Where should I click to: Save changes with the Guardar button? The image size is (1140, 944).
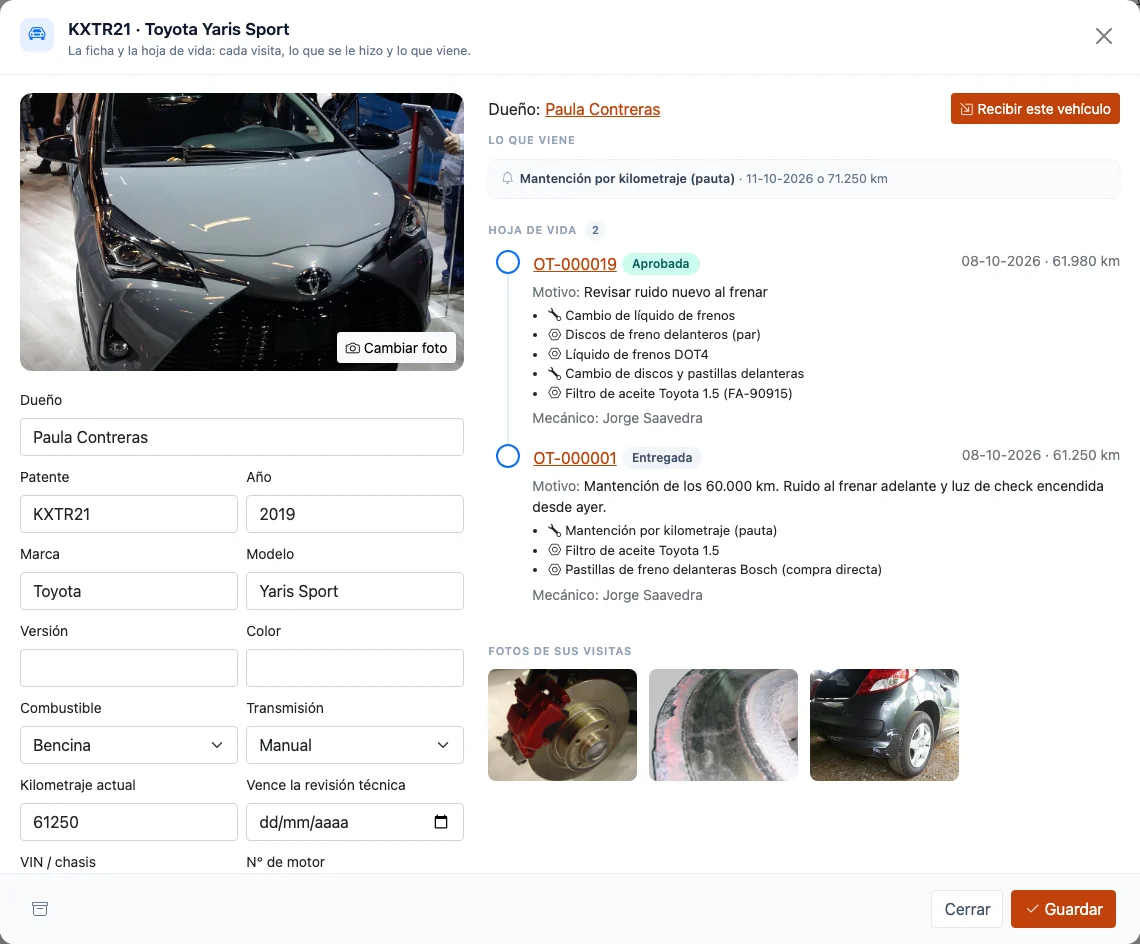tap(1063, 909)
